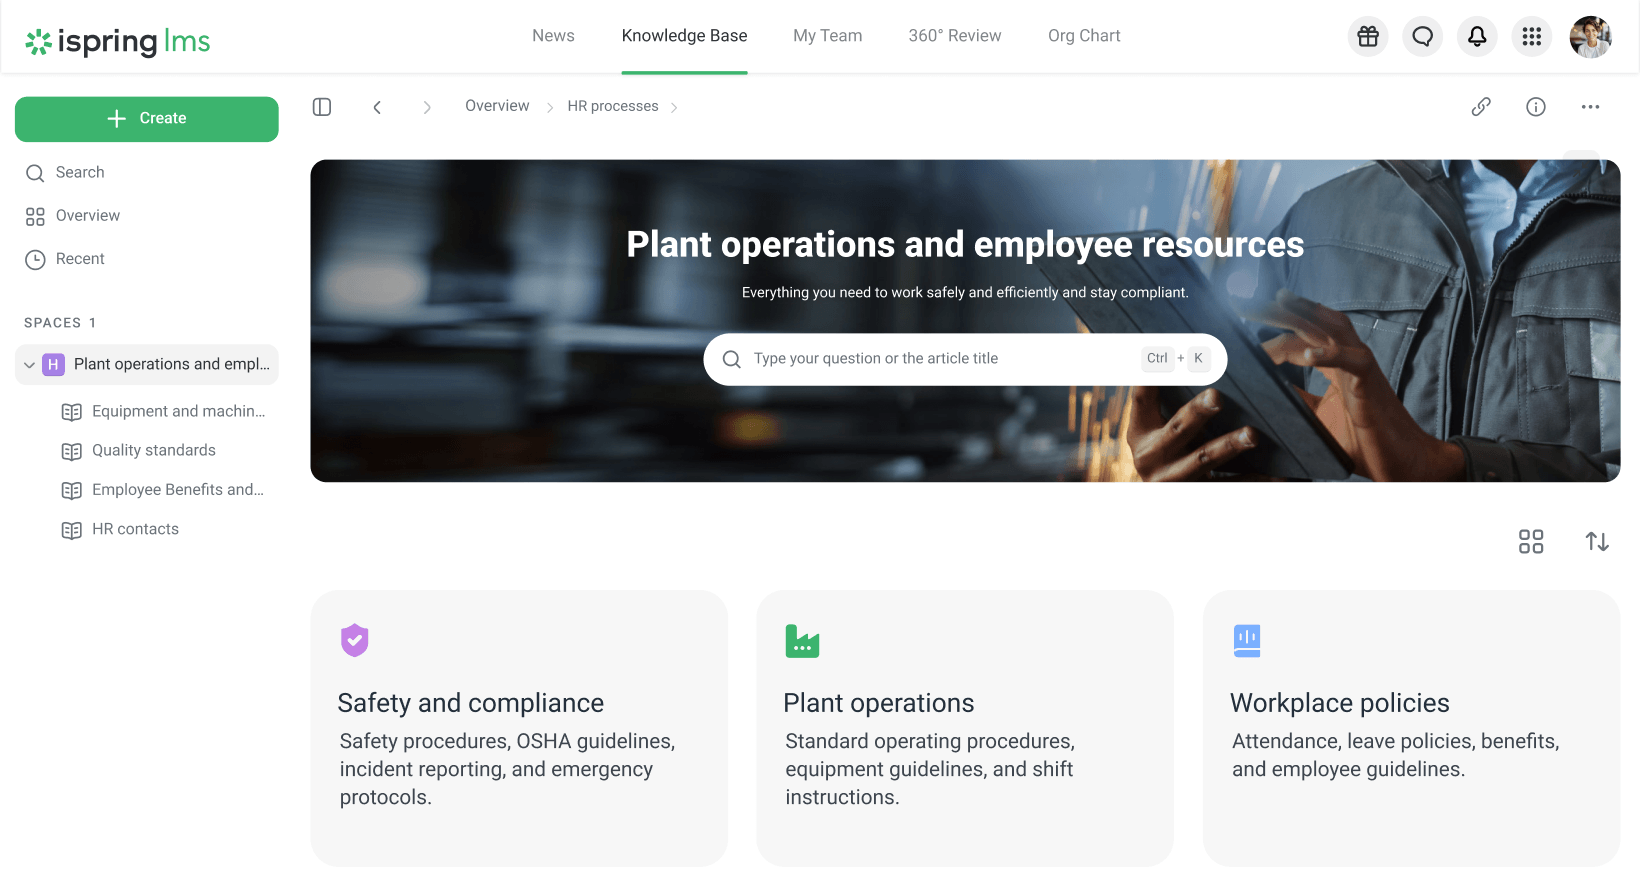Copy the page link icon
The height and width of the screenshot is (880, 1640).
pyautogui.click(x=1481, y=107)
